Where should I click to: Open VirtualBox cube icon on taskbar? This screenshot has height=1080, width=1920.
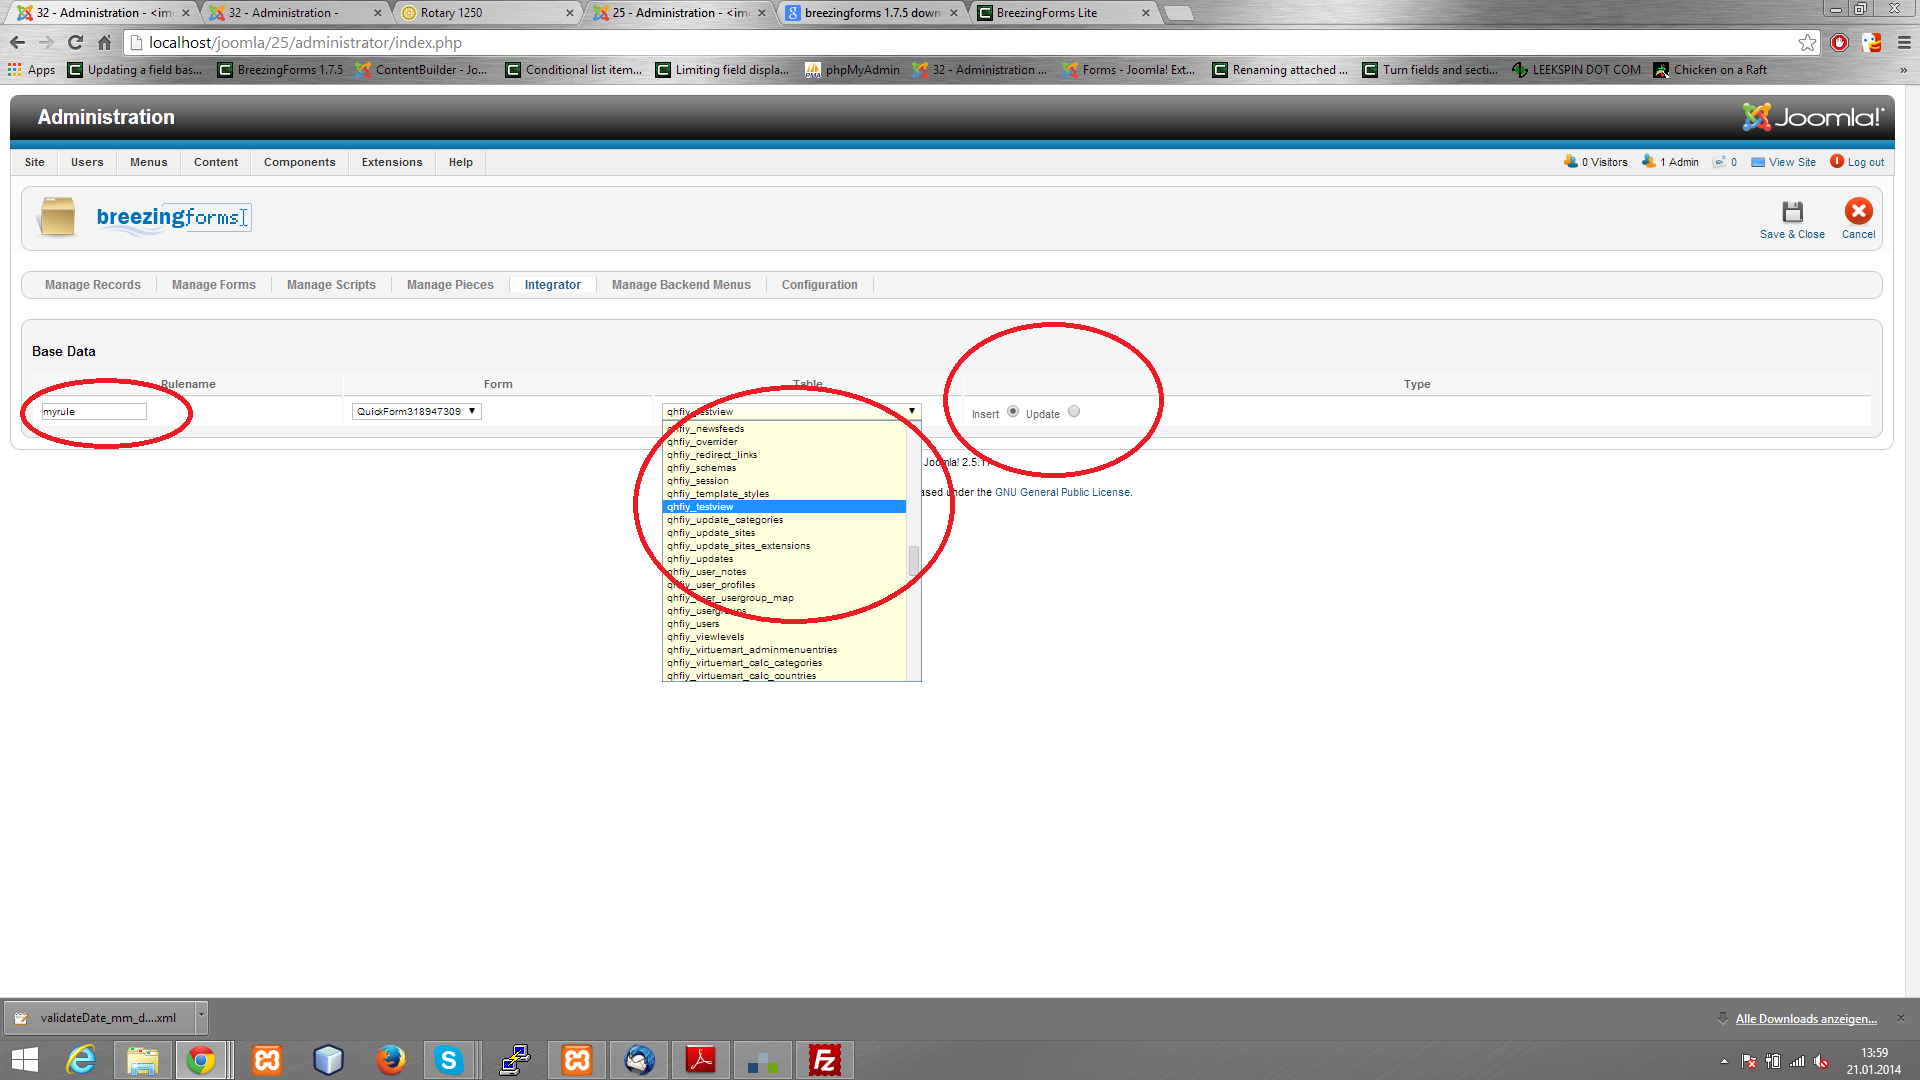coord(328,1060)
